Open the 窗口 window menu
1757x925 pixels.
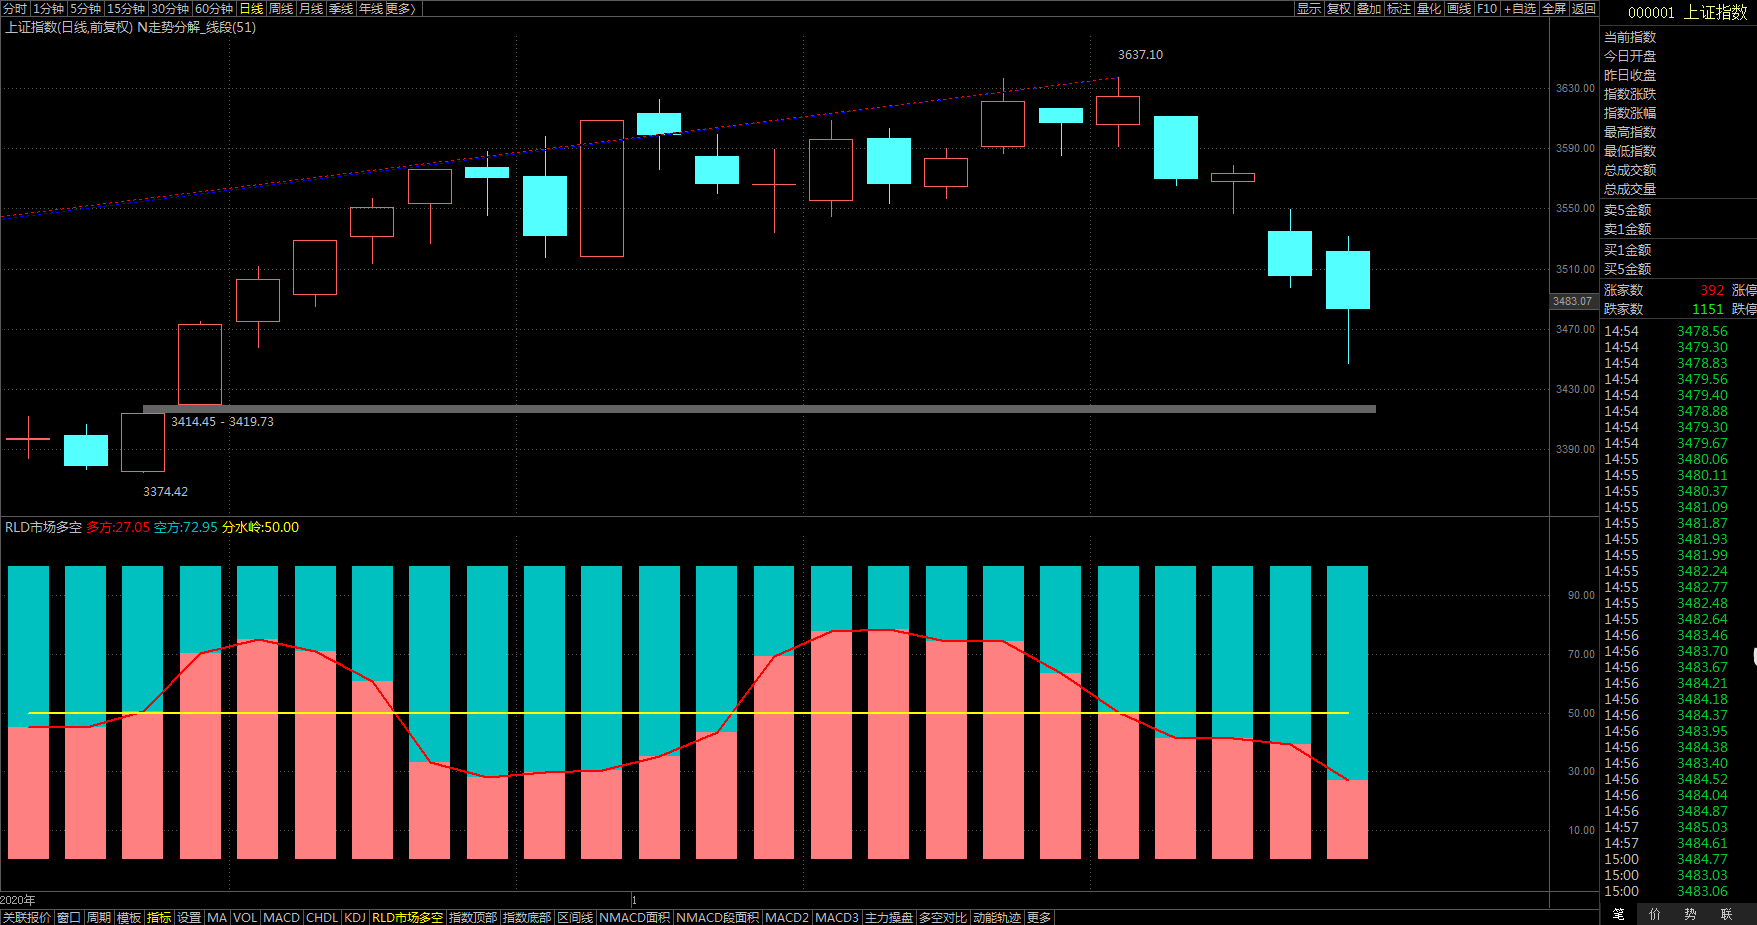click(69, 917)
